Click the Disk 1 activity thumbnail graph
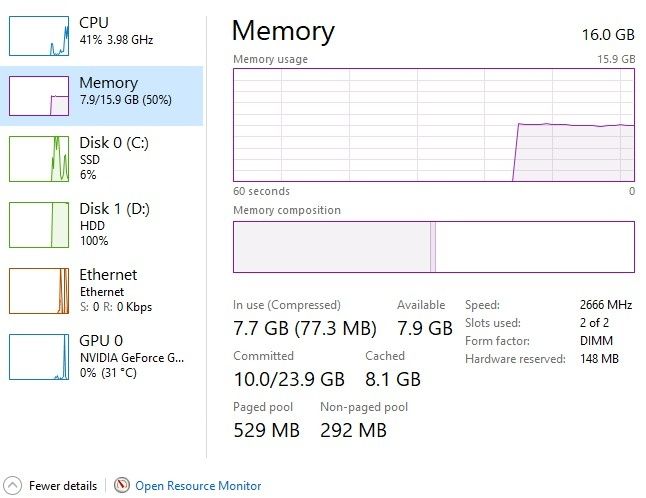 [x=39, y=224]
